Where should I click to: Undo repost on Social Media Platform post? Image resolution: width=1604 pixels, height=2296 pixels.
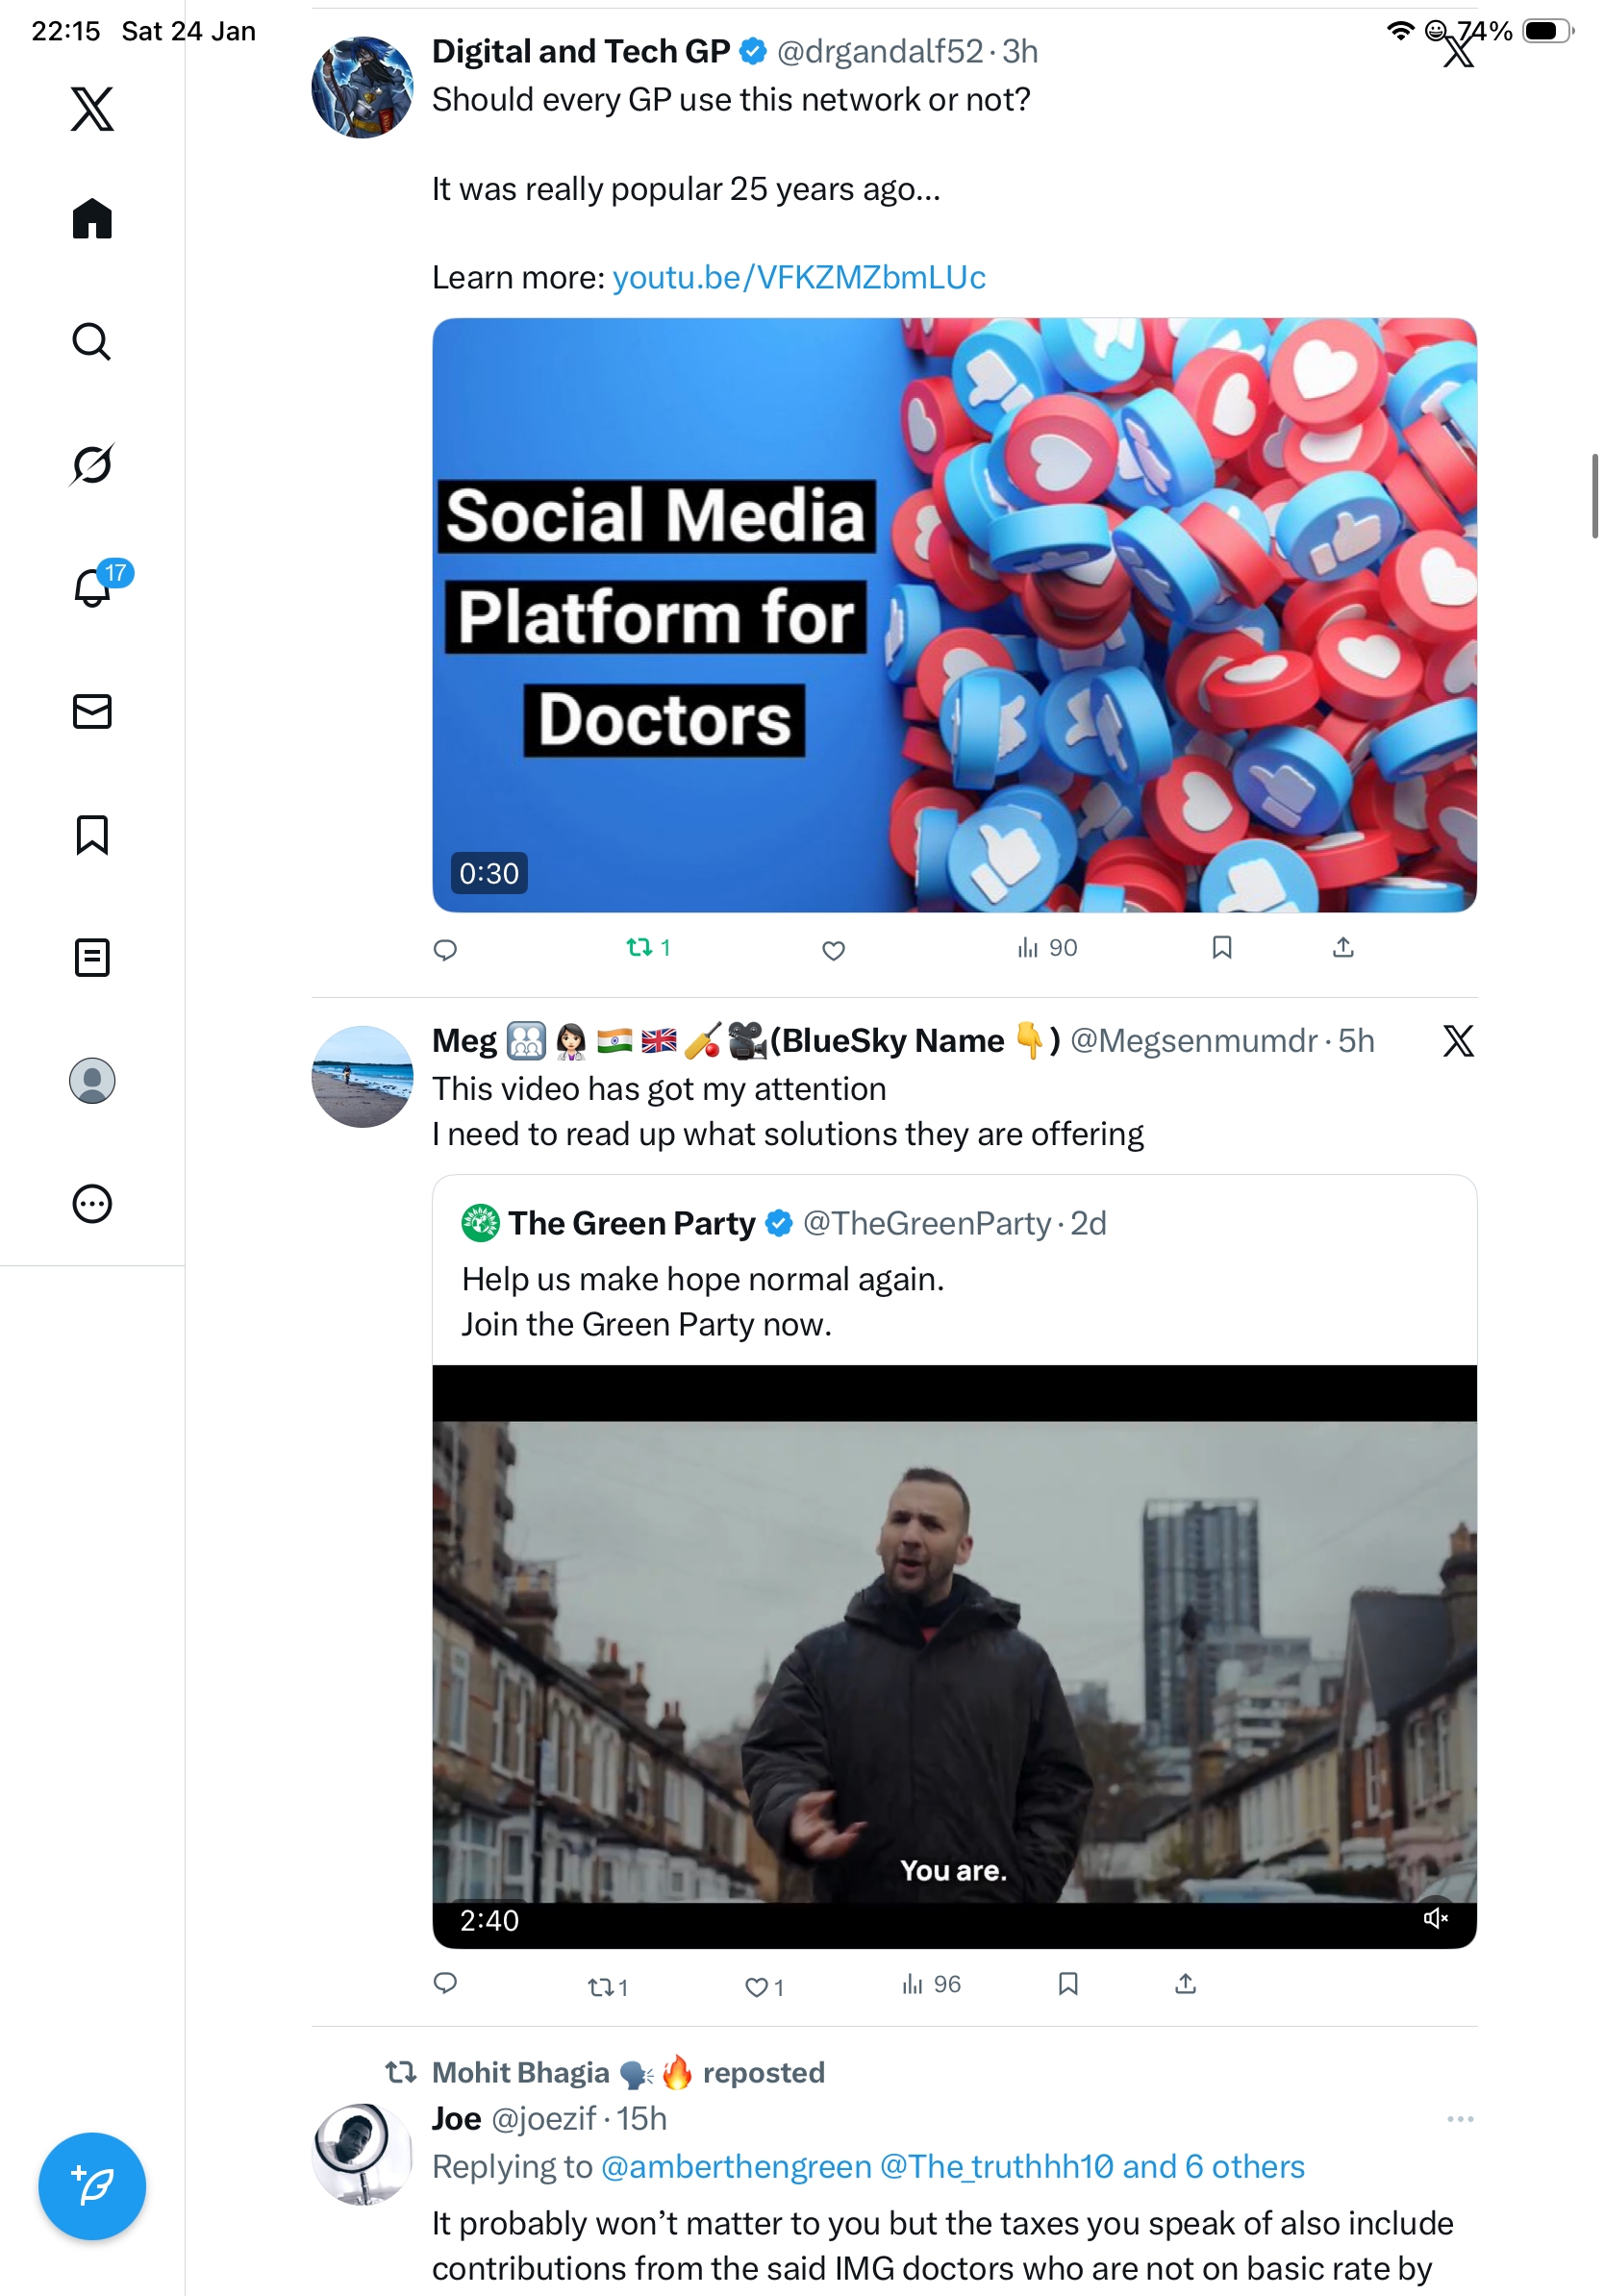point(646,947)
